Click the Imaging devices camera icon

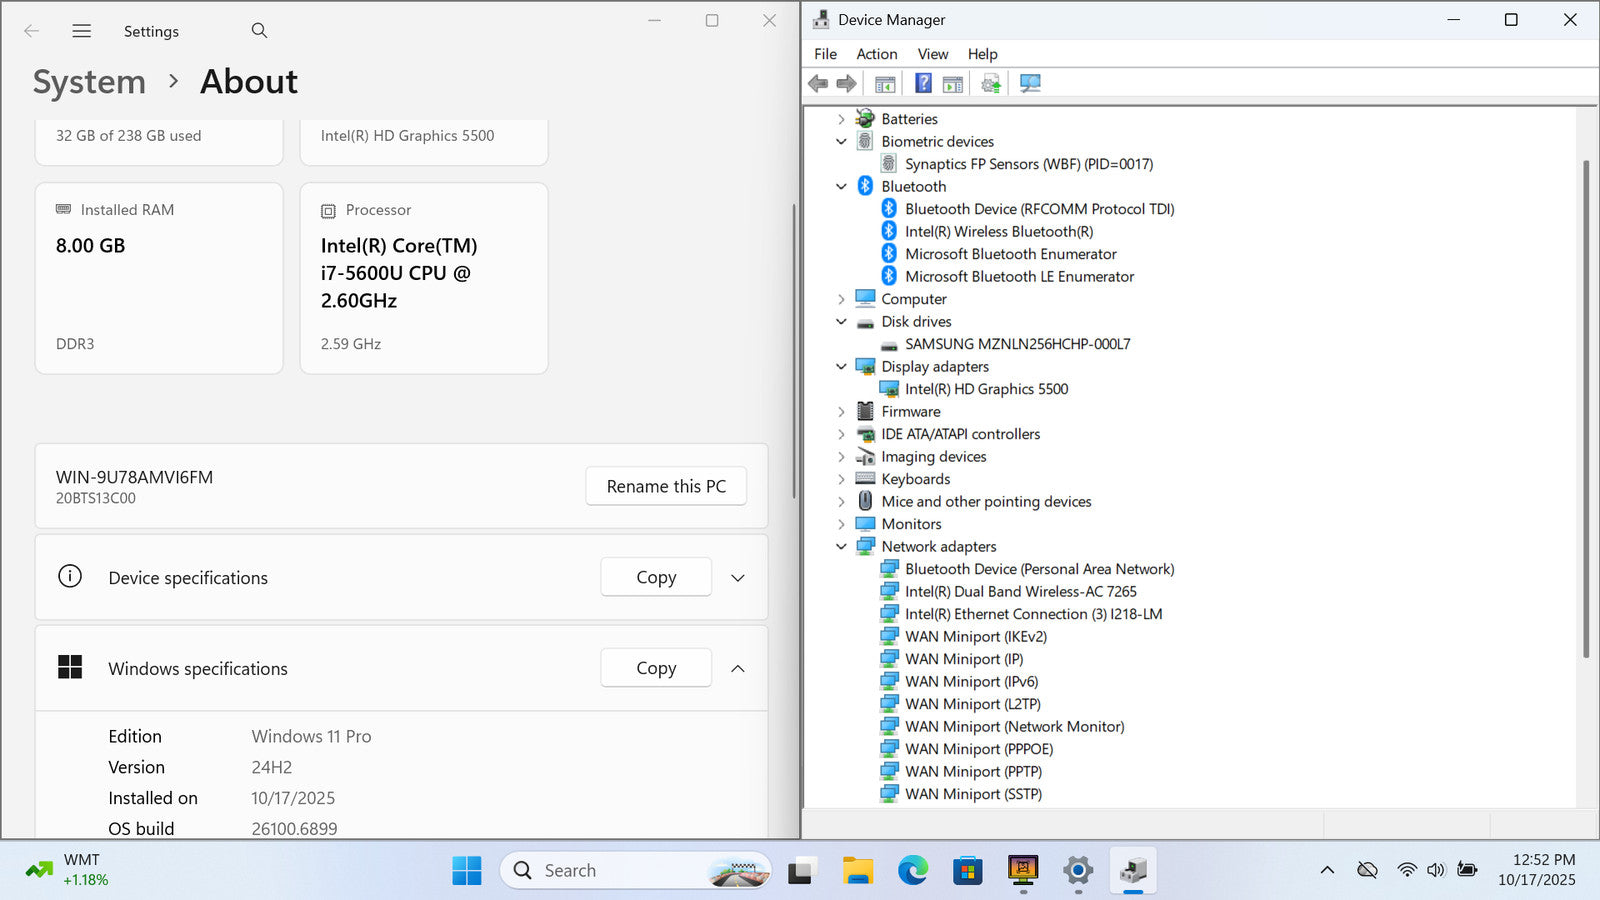click(865, 457)
